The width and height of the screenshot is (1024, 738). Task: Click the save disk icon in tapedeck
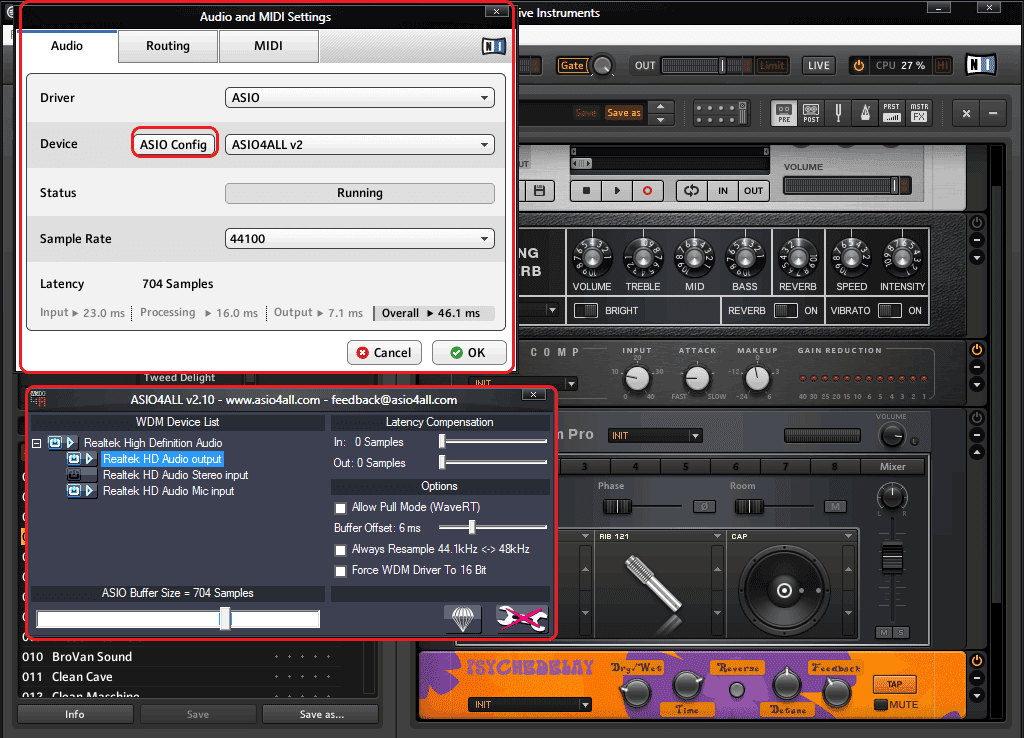tap(539, 191)
